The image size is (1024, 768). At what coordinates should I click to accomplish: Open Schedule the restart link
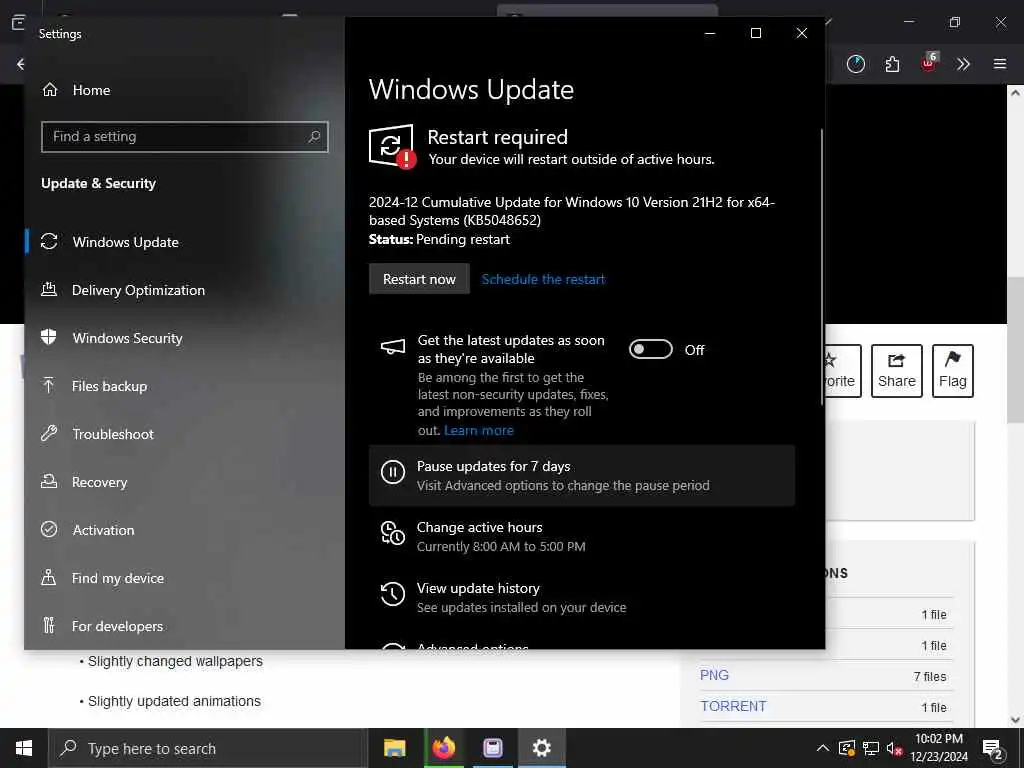[x=543, y=279]
